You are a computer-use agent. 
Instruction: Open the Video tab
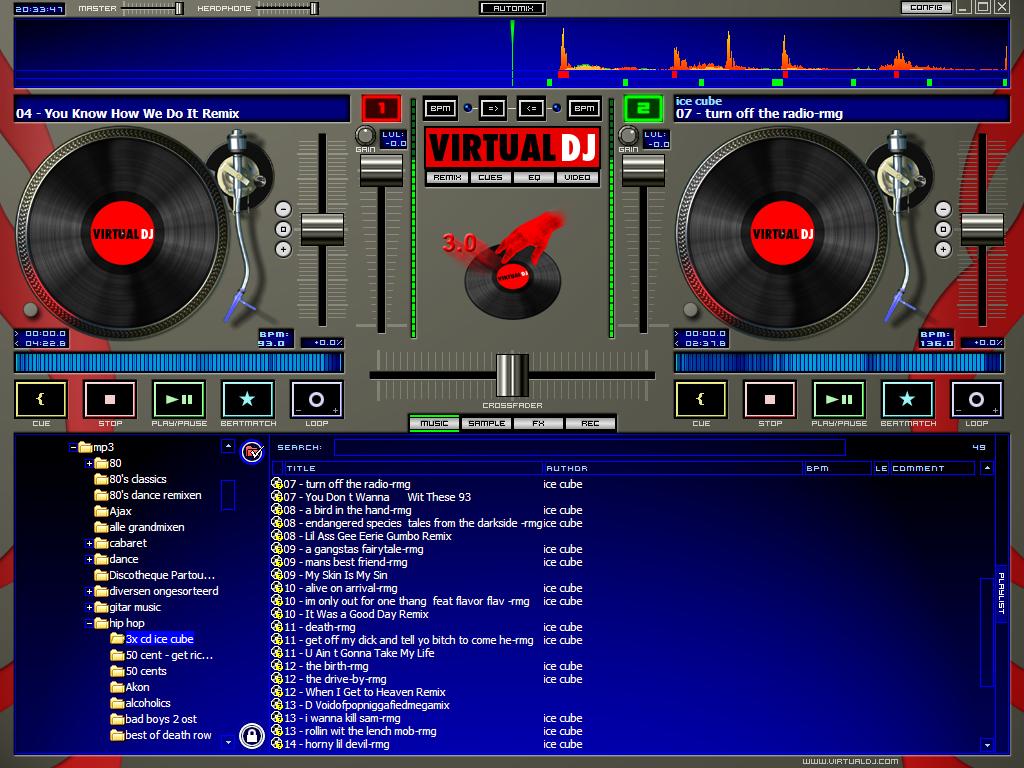tap(577, 178)
